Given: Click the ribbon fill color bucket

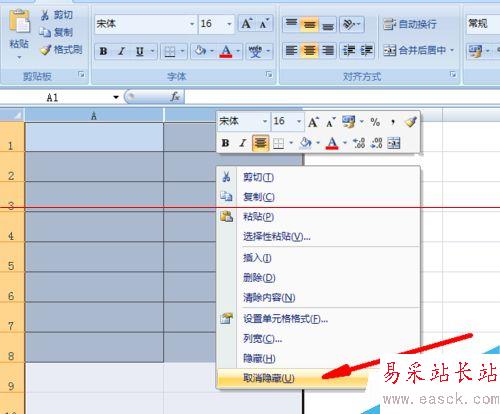Looking at the screenshot, I should [200, 51].
